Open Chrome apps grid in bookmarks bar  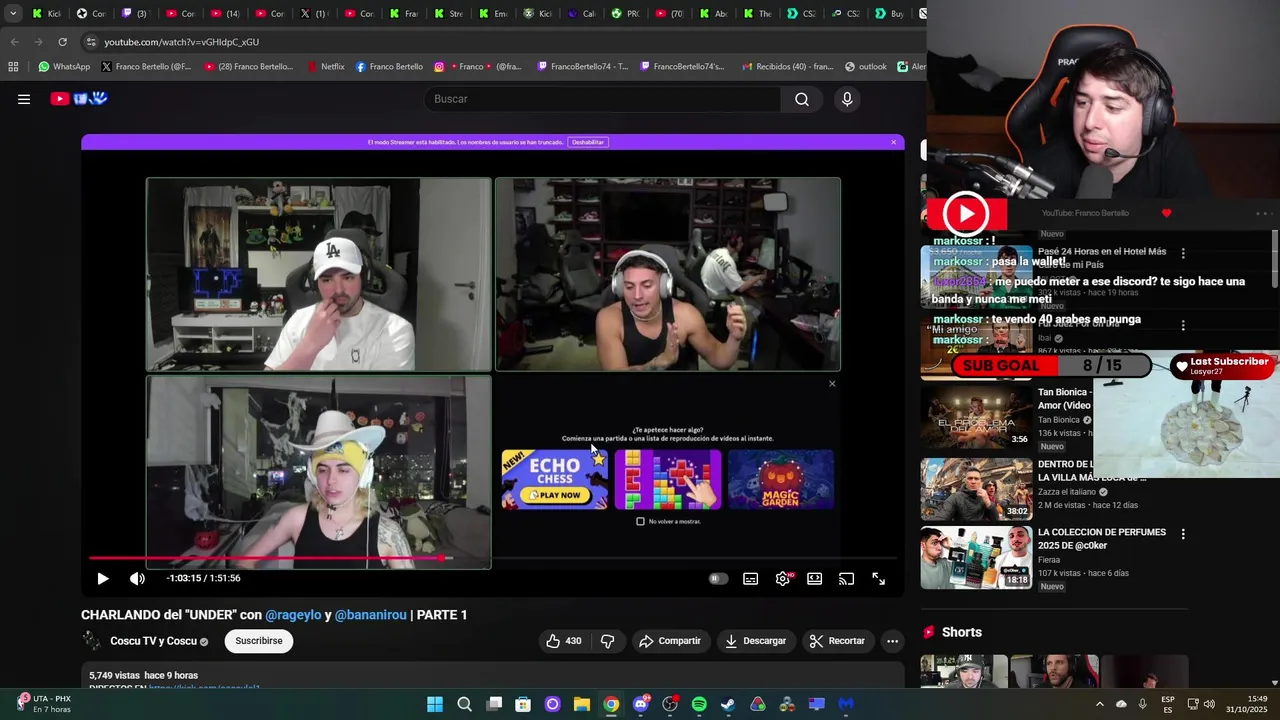(x=13, y=67)
